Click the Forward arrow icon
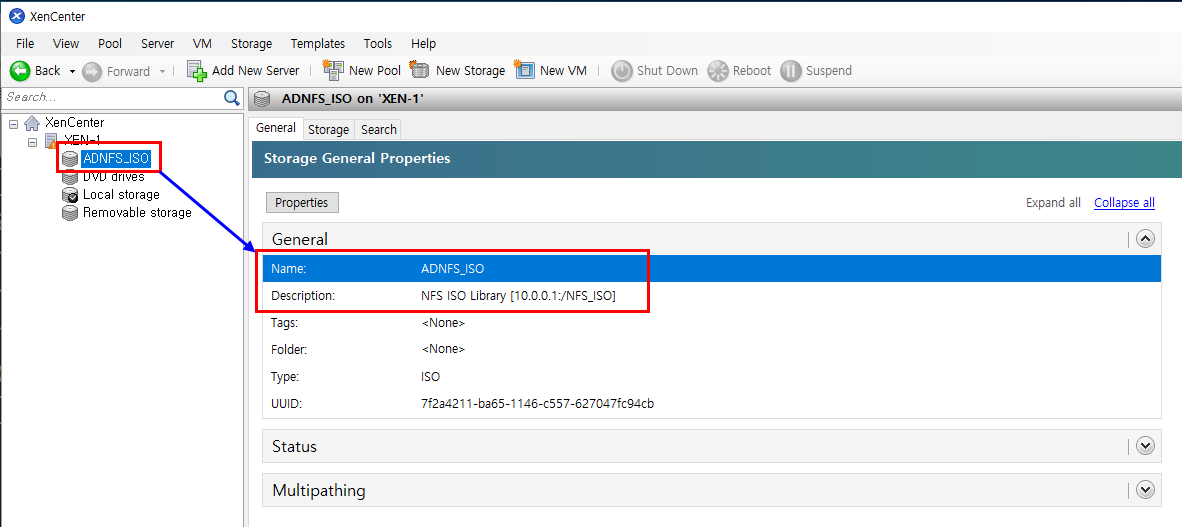 91,71
